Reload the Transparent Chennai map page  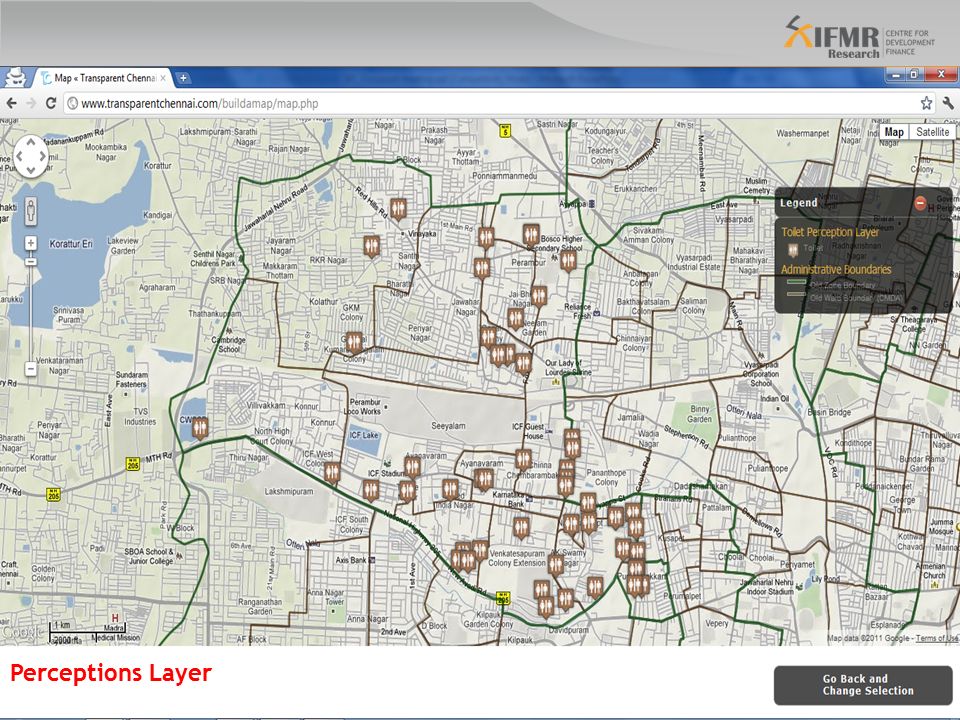pos(51,103)
